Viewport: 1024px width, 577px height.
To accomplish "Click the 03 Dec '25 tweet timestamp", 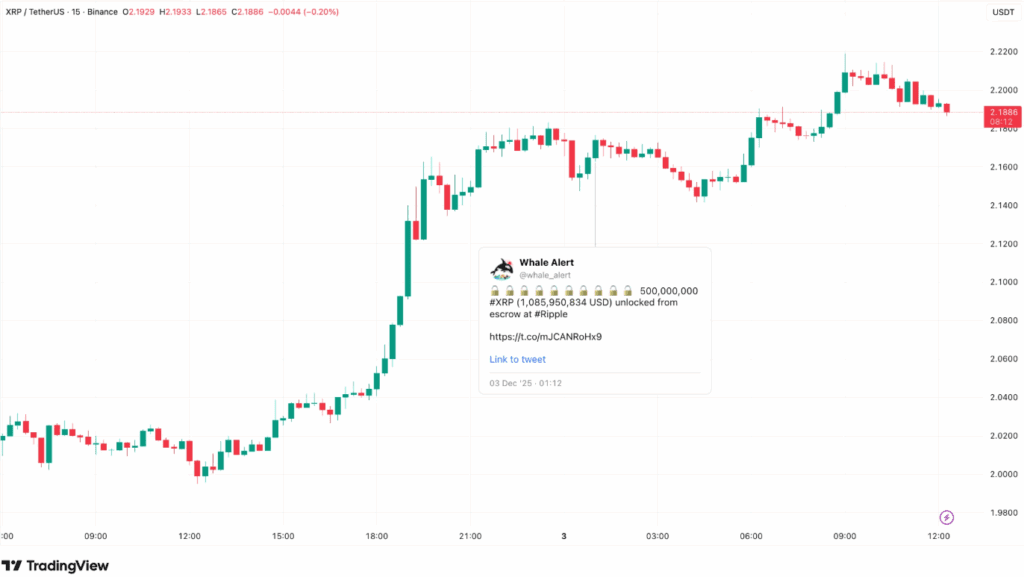I will pyautogui.click(x=525, y=383).
